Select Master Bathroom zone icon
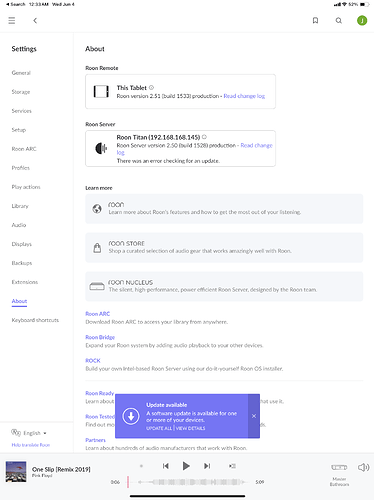 click(339, 467)
